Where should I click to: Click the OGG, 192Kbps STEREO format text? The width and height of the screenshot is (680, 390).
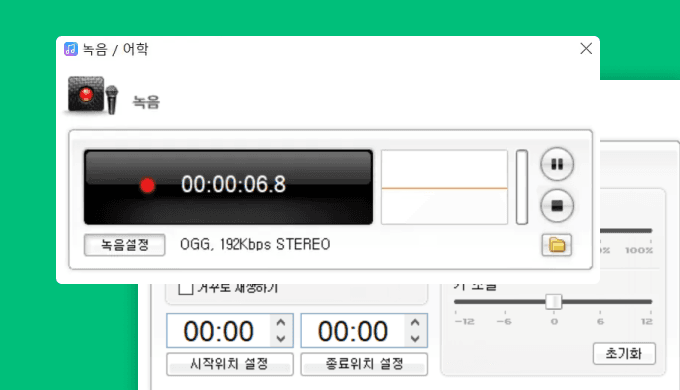point(255,245)
